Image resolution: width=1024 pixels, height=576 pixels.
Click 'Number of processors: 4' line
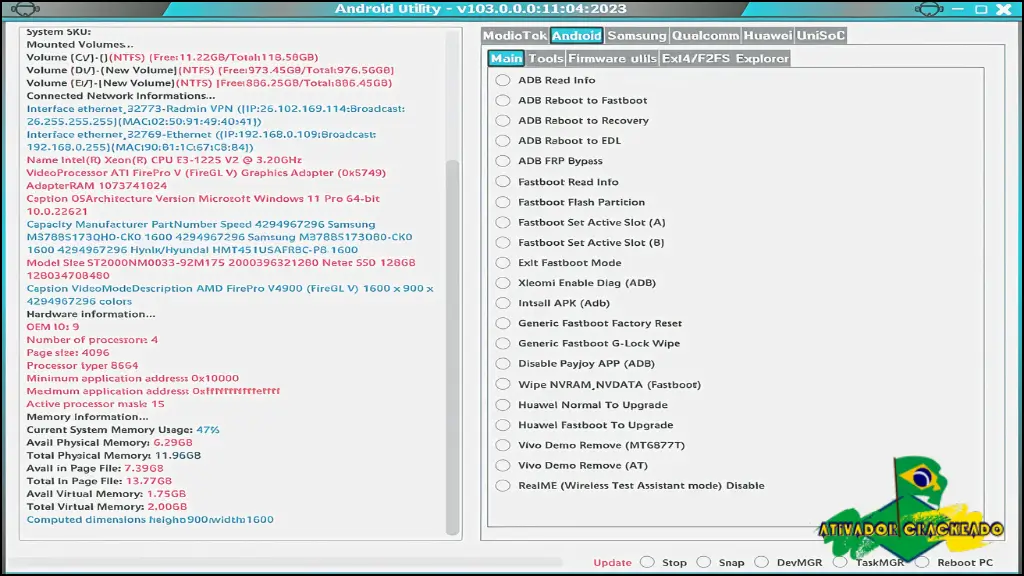click(92, 340)
